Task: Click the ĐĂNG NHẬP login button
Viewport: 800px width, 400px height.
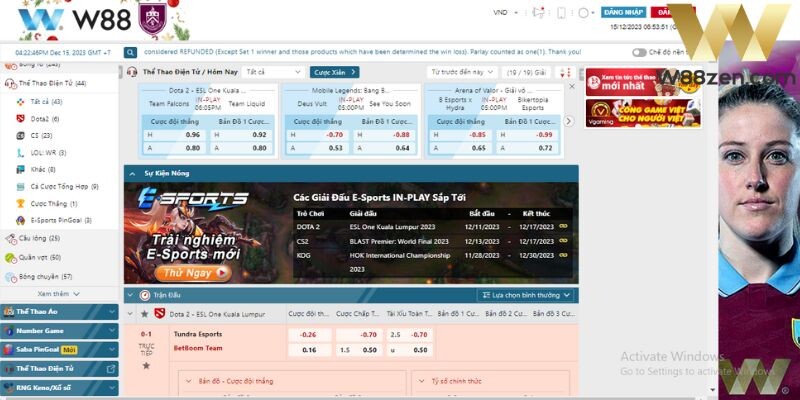Action: [623, 12]
